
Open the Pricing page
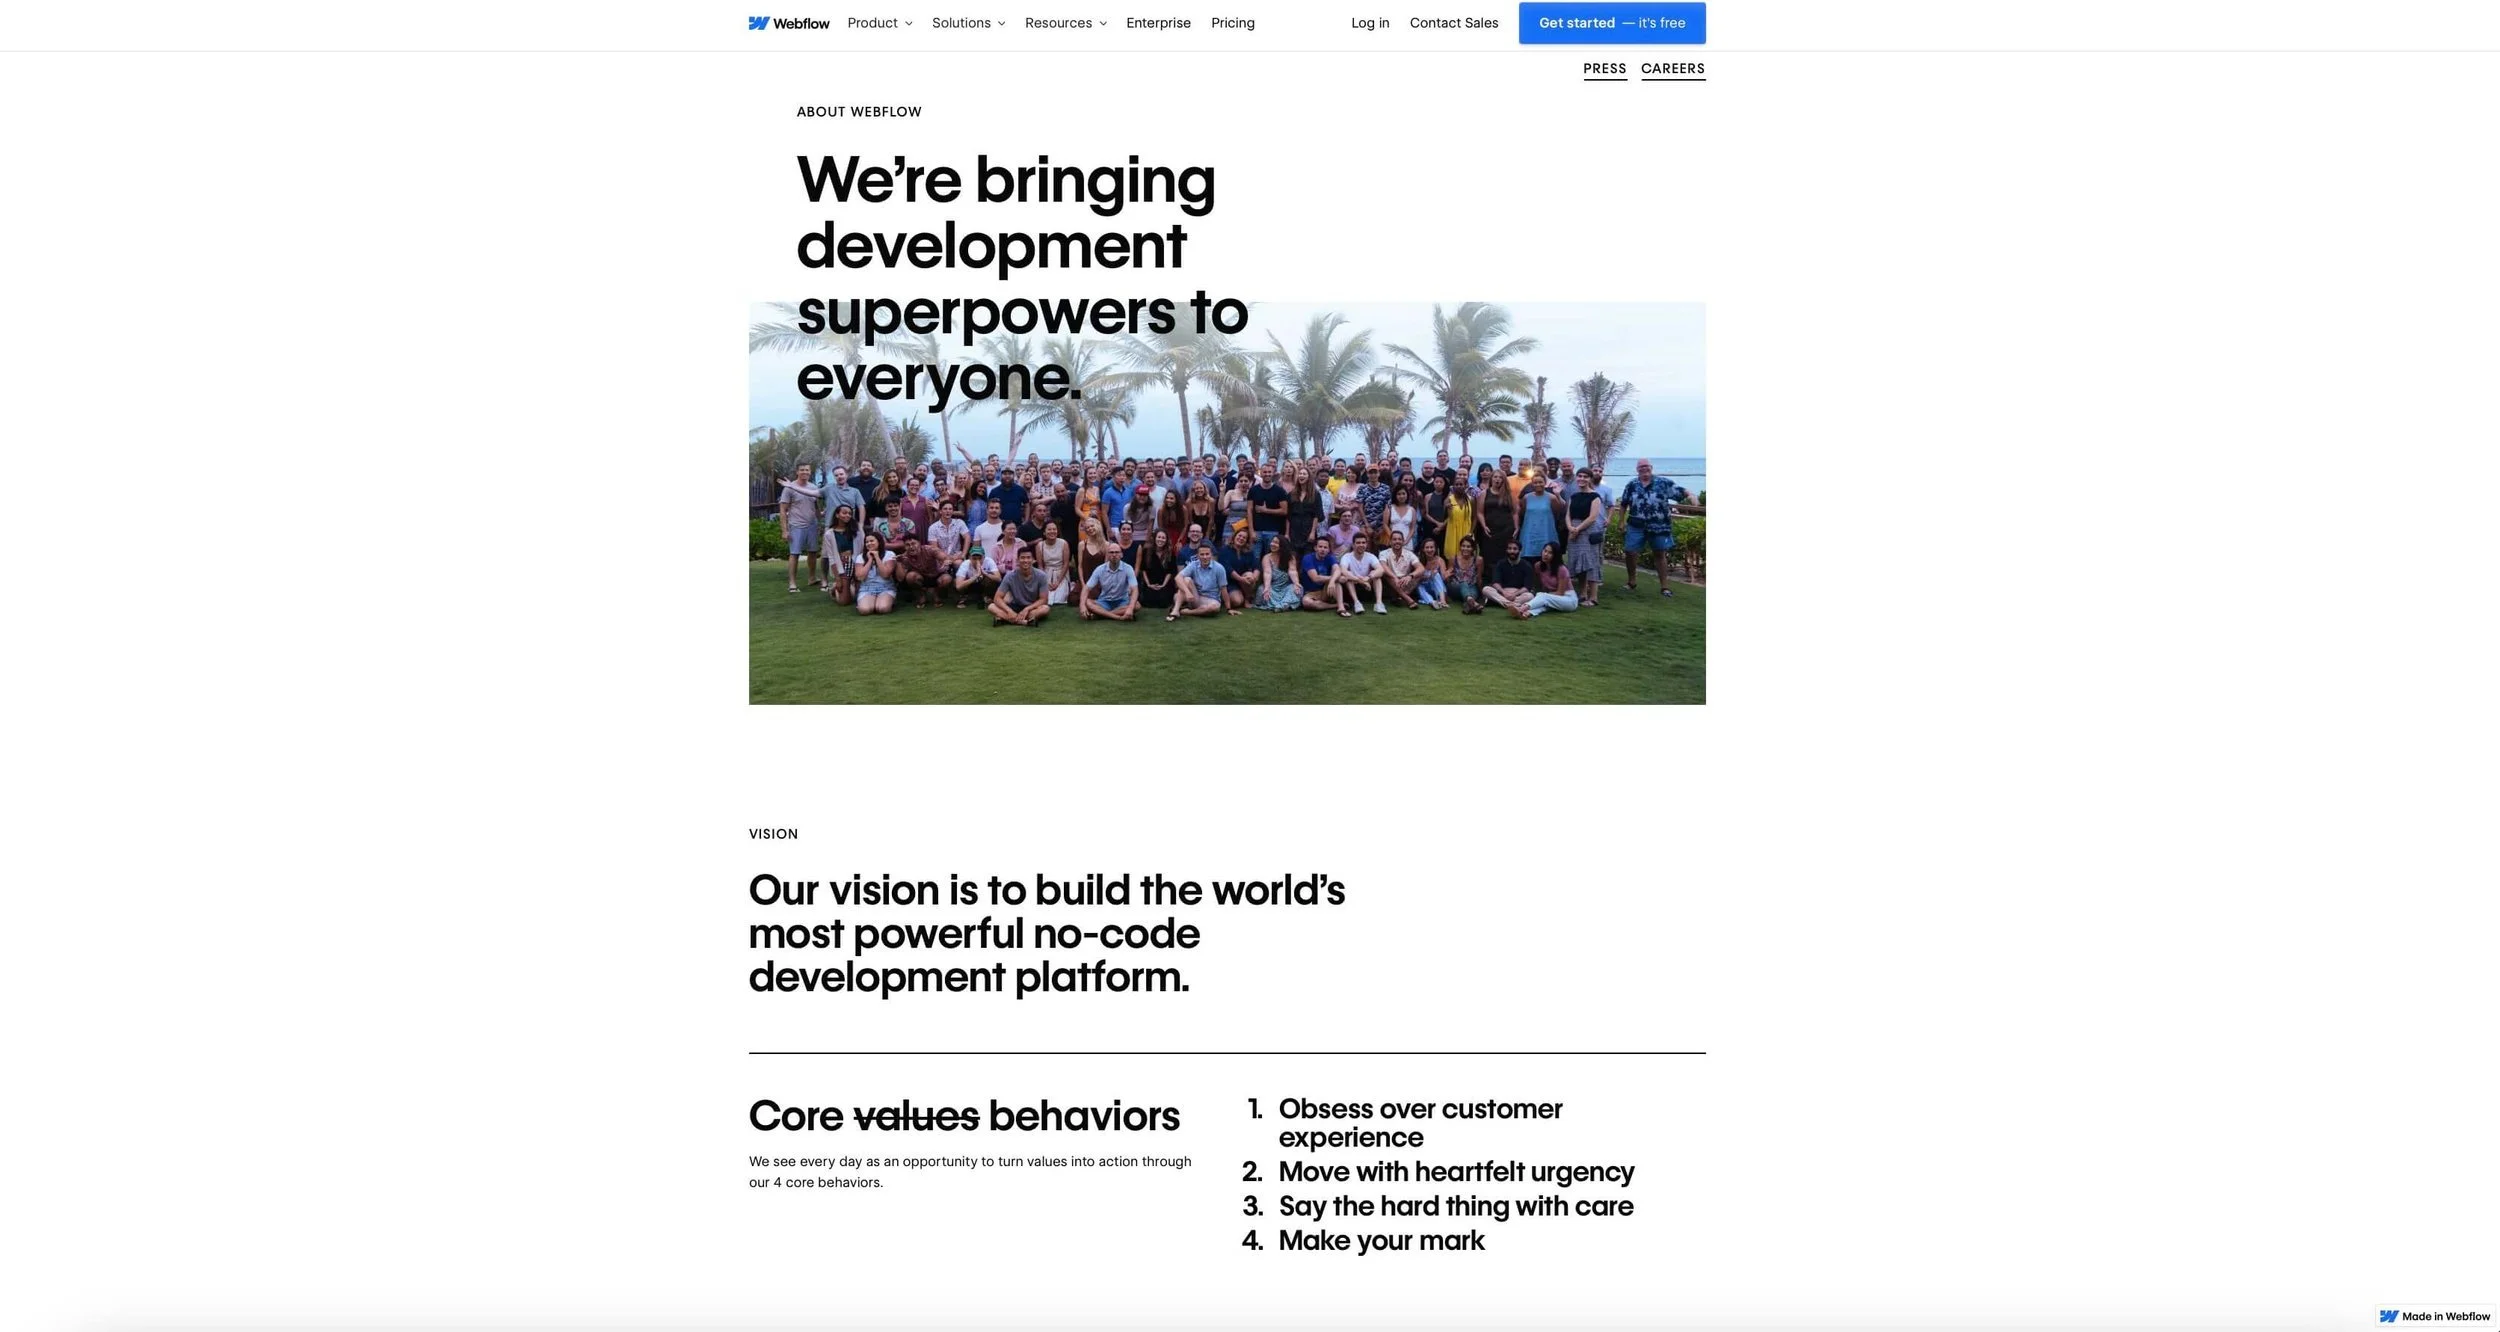[1232, 23]
